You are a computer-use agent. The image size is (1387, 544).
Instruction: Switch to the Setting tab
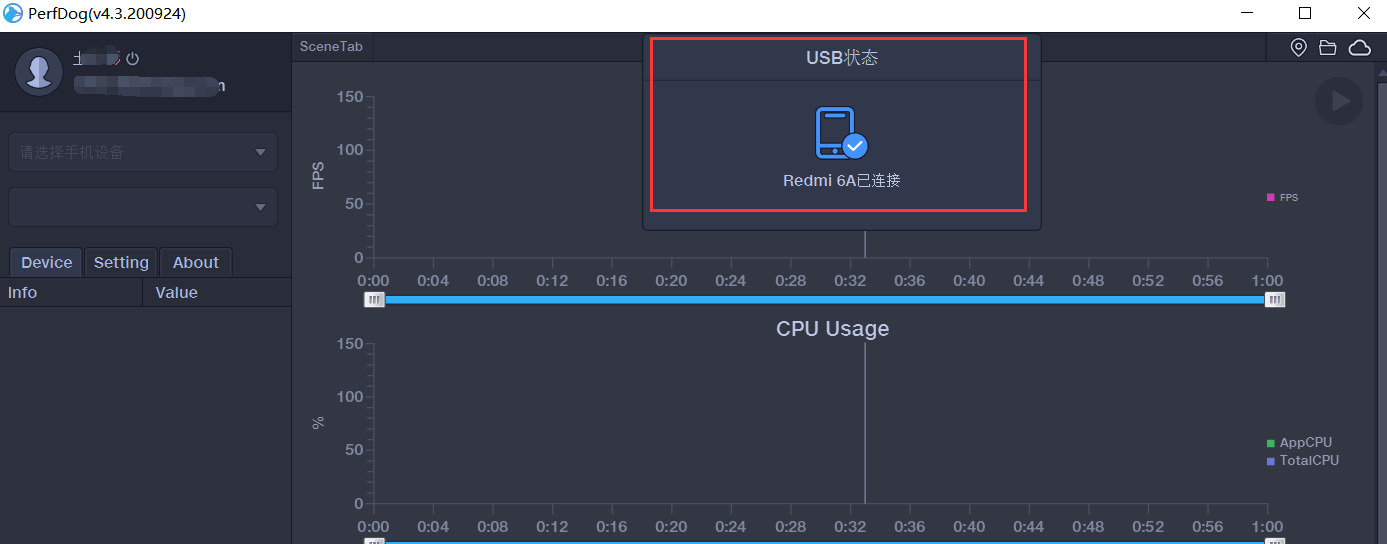[x=121, y=262]
